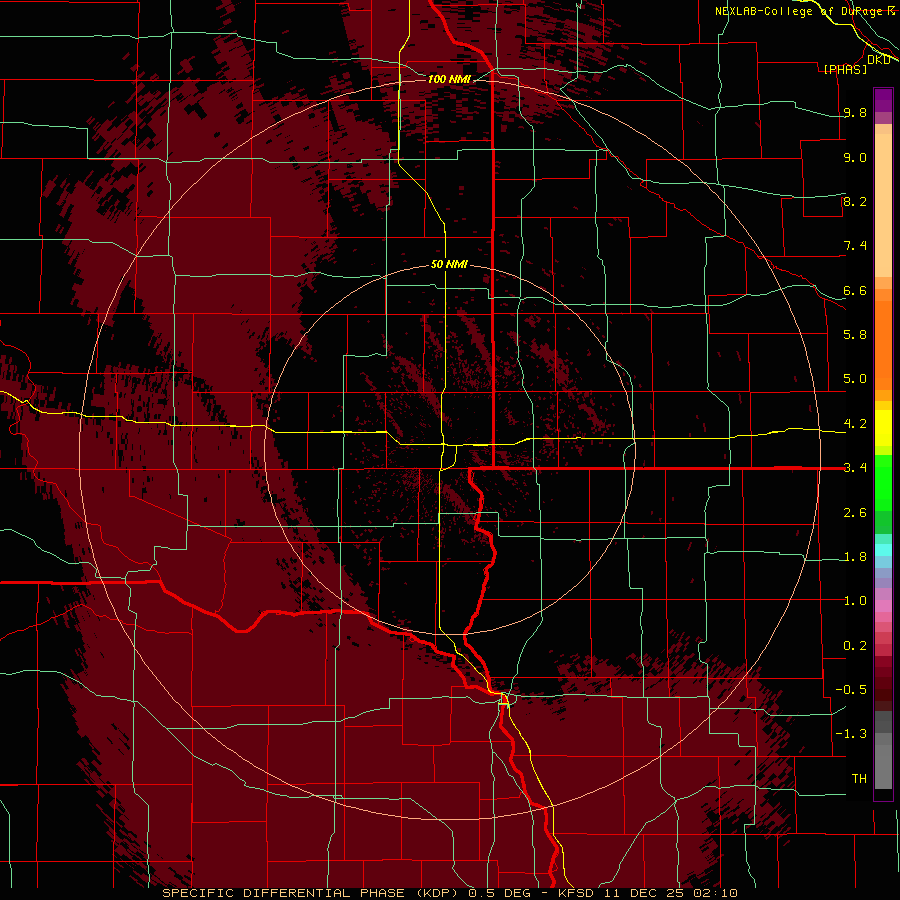Click the cyan segment of the color bar

[883, 549]
